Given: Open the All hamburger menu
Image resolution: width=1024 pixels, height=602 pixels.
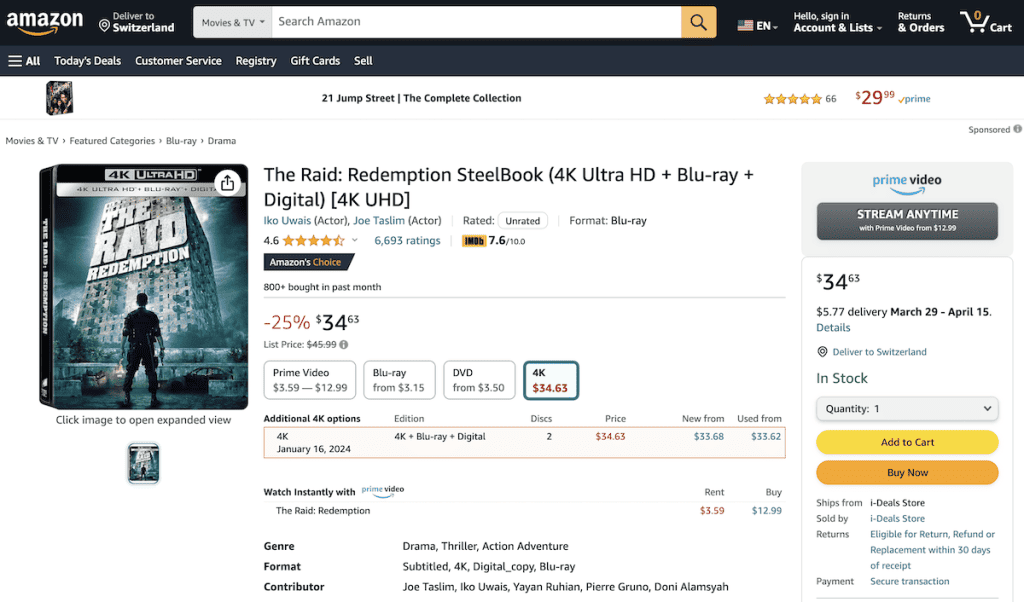Looking at the screenshot, I should (22, 60).
